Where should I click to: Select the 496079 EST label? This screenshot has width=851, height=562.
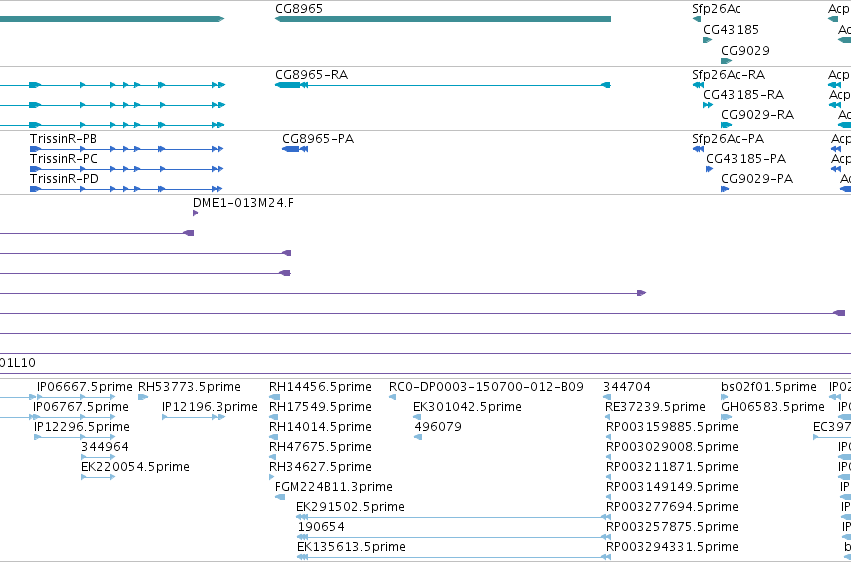[x=438, y=427]
